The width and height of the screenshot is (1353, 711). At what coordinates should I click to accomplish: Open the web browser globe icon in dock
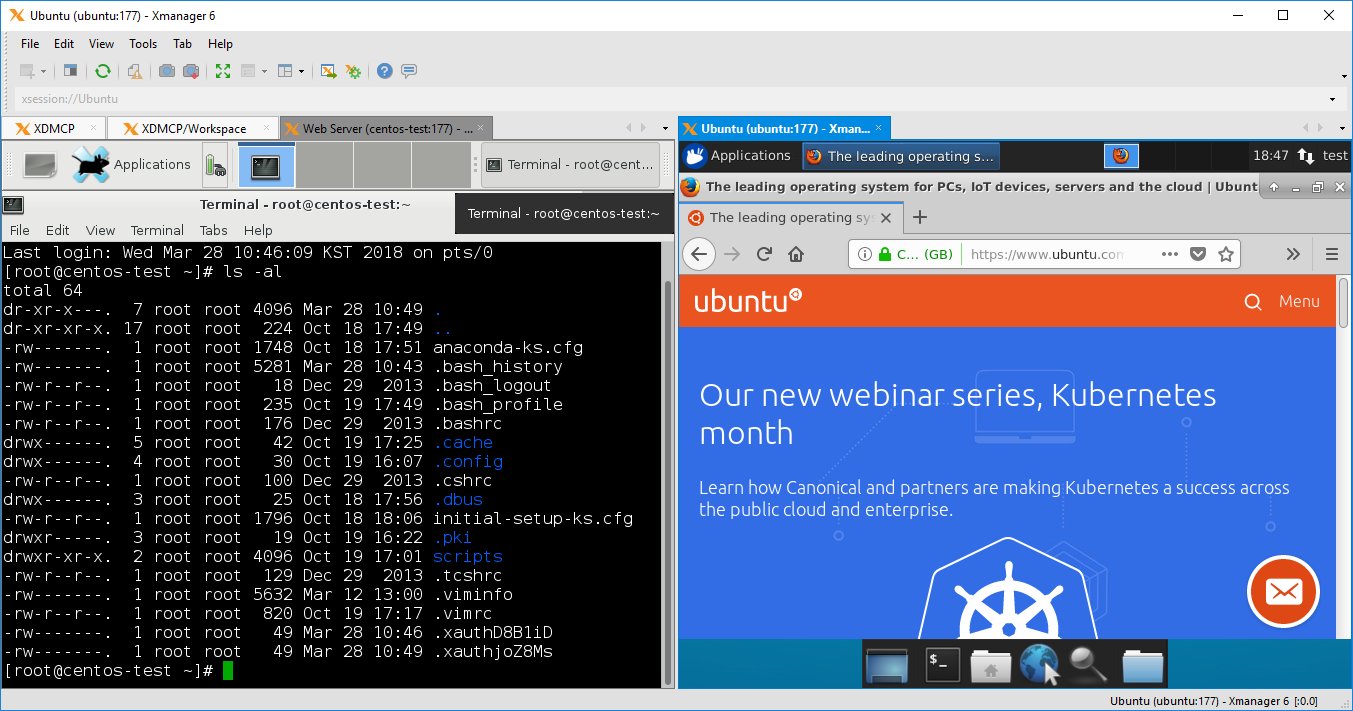click(x=1039, y=663)
